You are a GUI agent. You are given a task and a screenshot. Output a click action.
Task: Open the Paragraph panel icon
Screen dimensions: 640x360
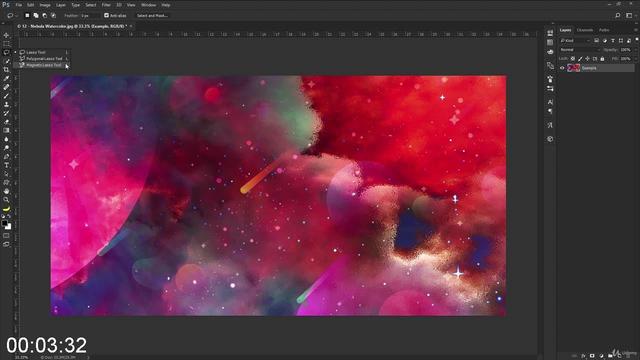click(550, 111)
